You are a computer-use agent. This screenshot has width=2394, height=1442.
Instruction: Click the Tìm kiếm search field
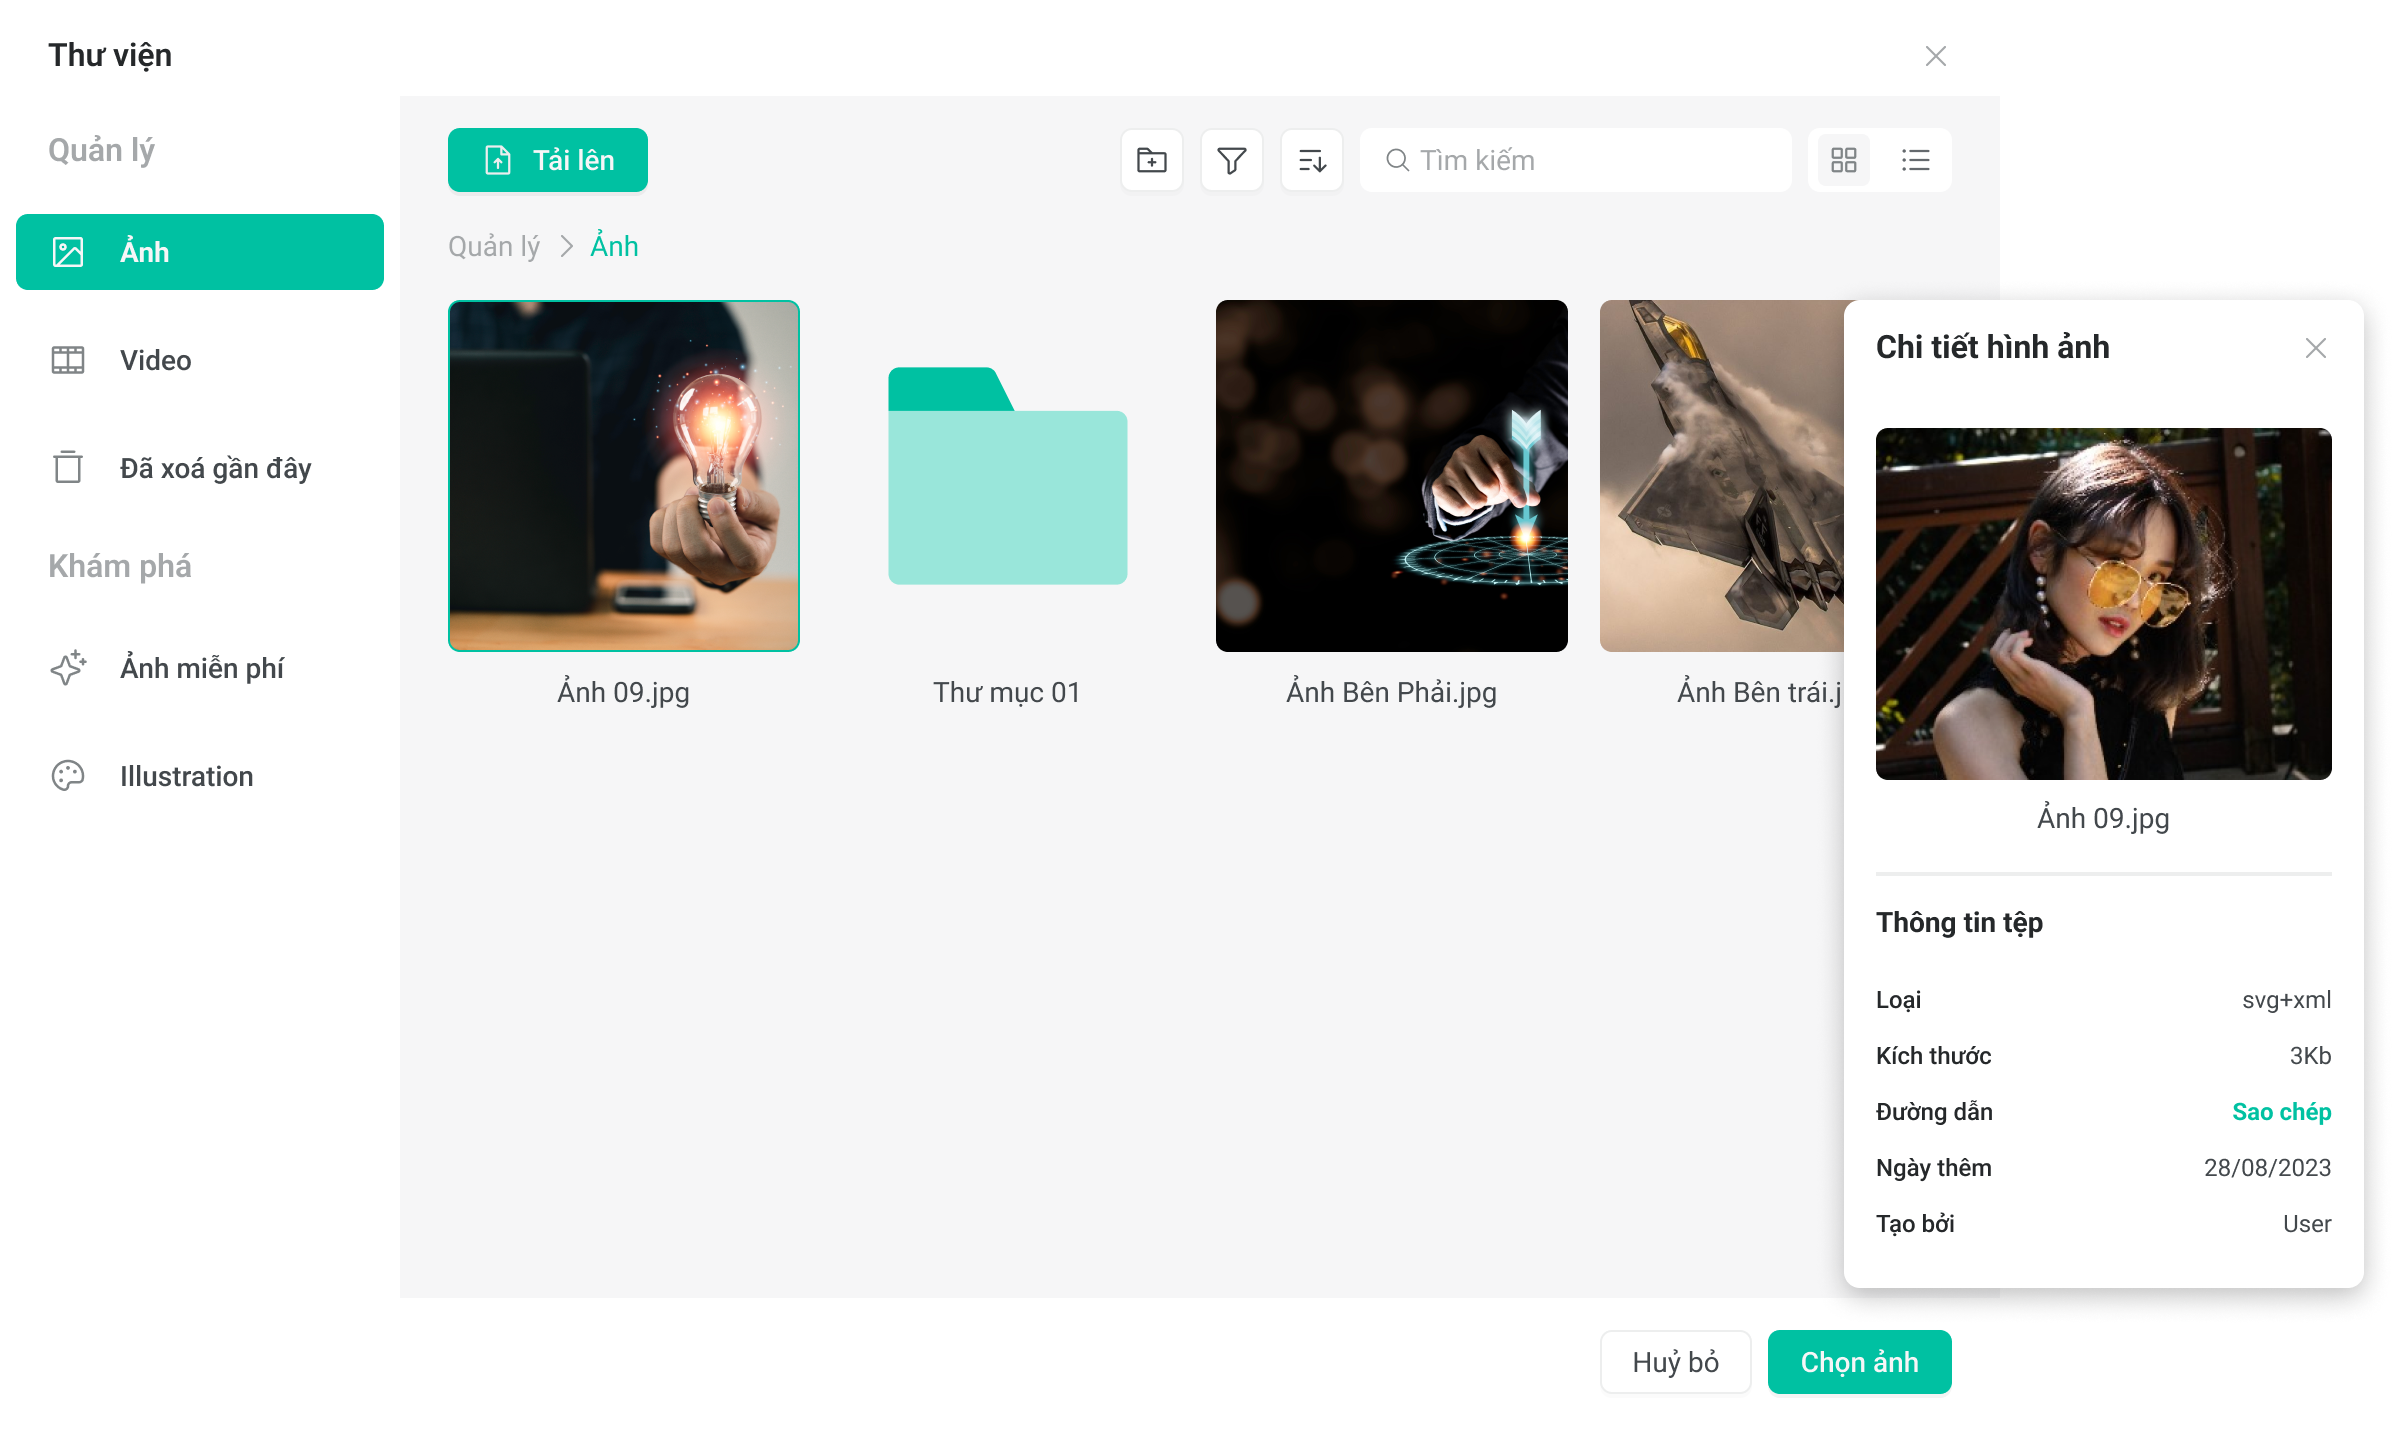[1590, 160]
